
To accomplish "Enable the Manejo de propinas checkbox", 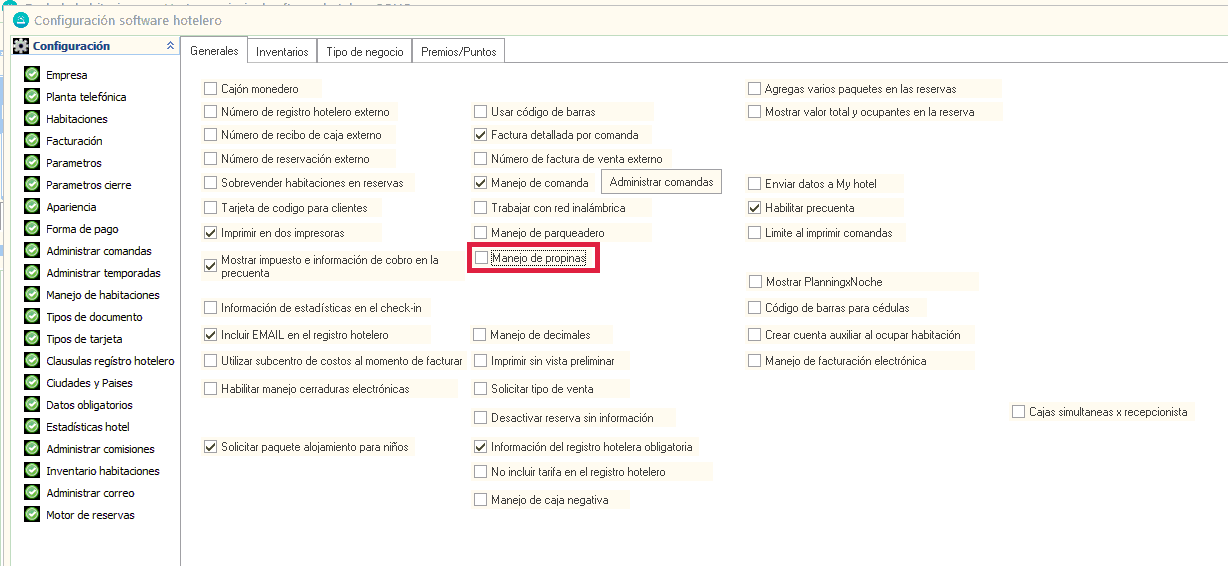I will point(482,258).
